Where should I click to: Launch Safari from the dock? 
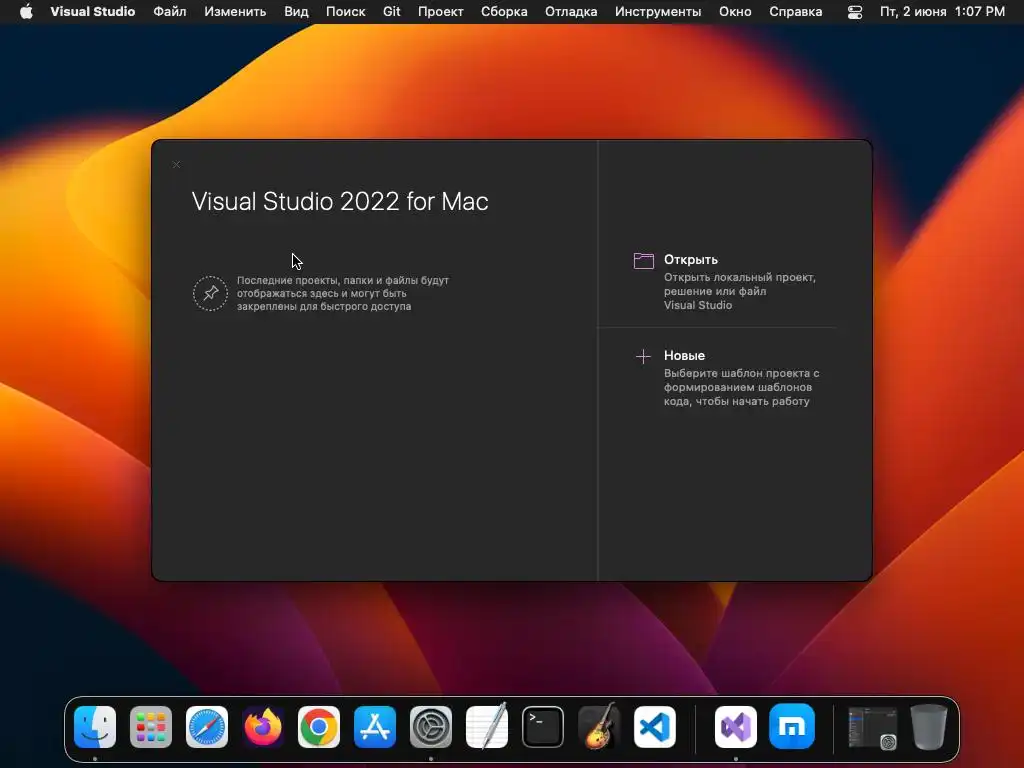point(207,727)
